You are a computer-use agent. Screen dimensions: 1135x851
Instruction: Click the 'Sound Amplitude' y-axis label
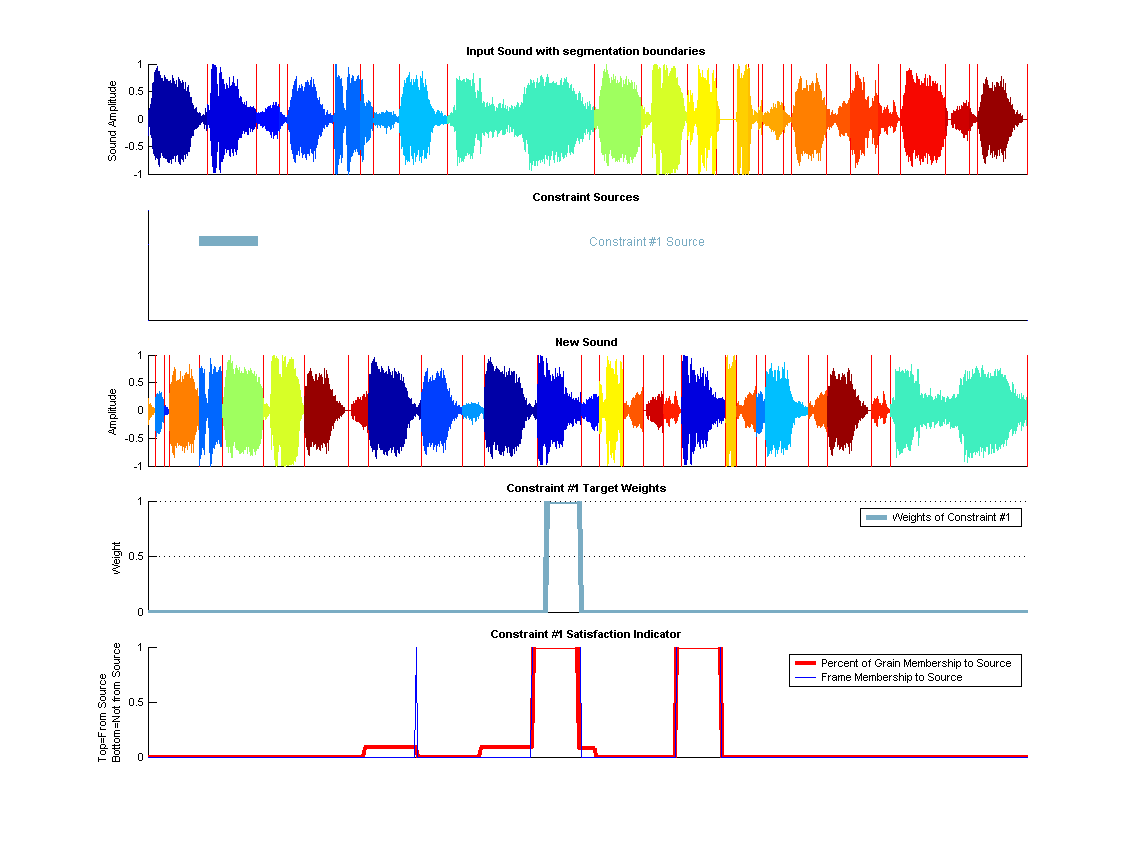[x=113, y=120]
